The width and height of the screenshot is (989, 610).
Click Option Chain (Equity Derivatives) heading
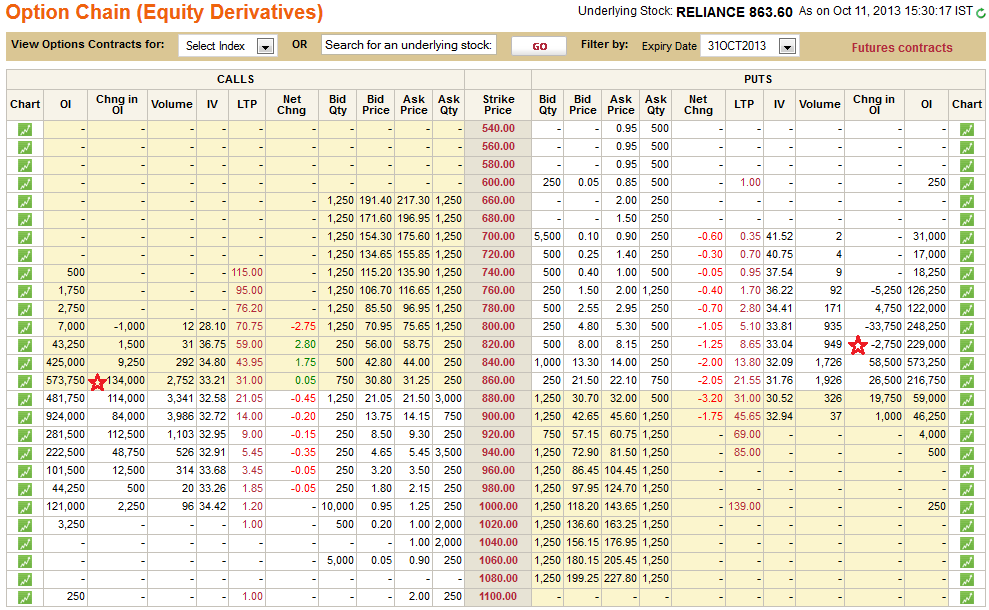[x=165, y=12]
